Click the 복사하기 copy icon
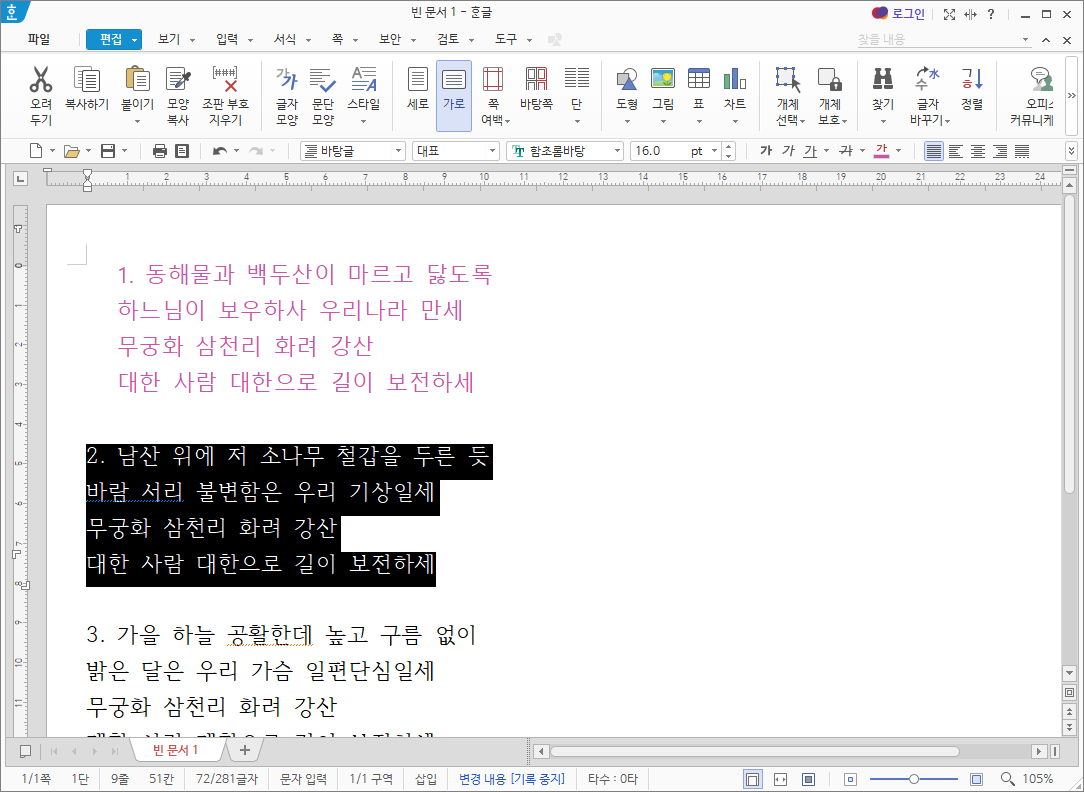Image resolution: width=1084 pixels, height=792 pixels. [87, 79]
